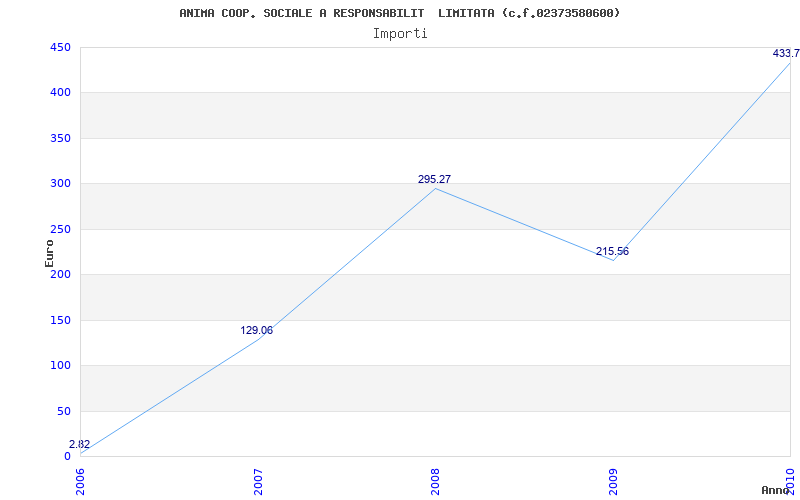This screenshot has height=500, width=800.
Task: Click the 250 y-axis tick label
Action: 60,229
